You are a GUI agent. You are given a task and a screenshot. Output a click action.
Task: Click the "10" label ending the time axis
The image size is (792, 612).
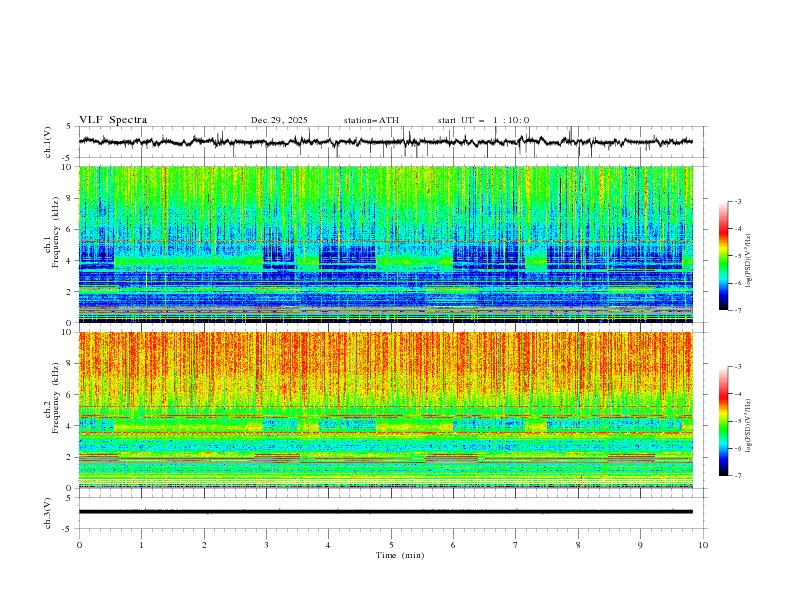pos(703,545)
